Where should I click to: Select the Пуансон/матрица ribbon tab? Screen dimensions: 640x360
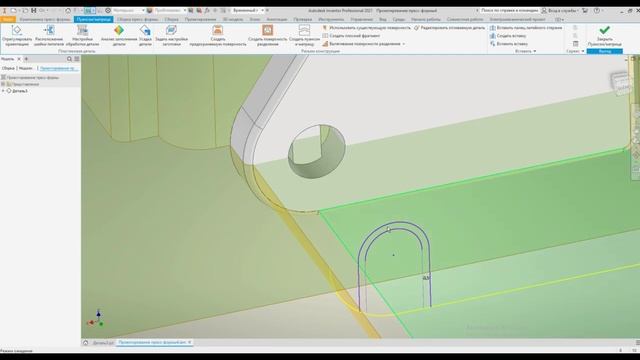pos(93,19)
